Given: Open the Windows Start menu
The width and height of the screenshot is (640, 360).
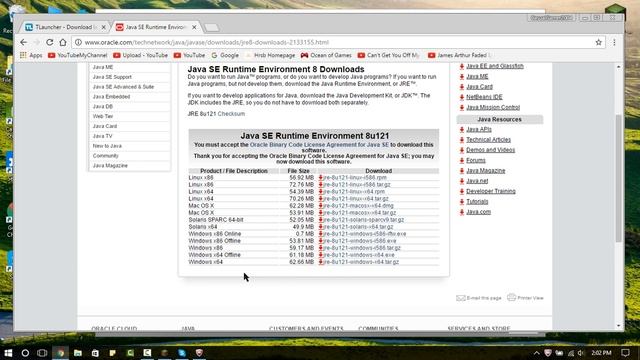Looking at the screenshot, I should [x=8, y=353].
